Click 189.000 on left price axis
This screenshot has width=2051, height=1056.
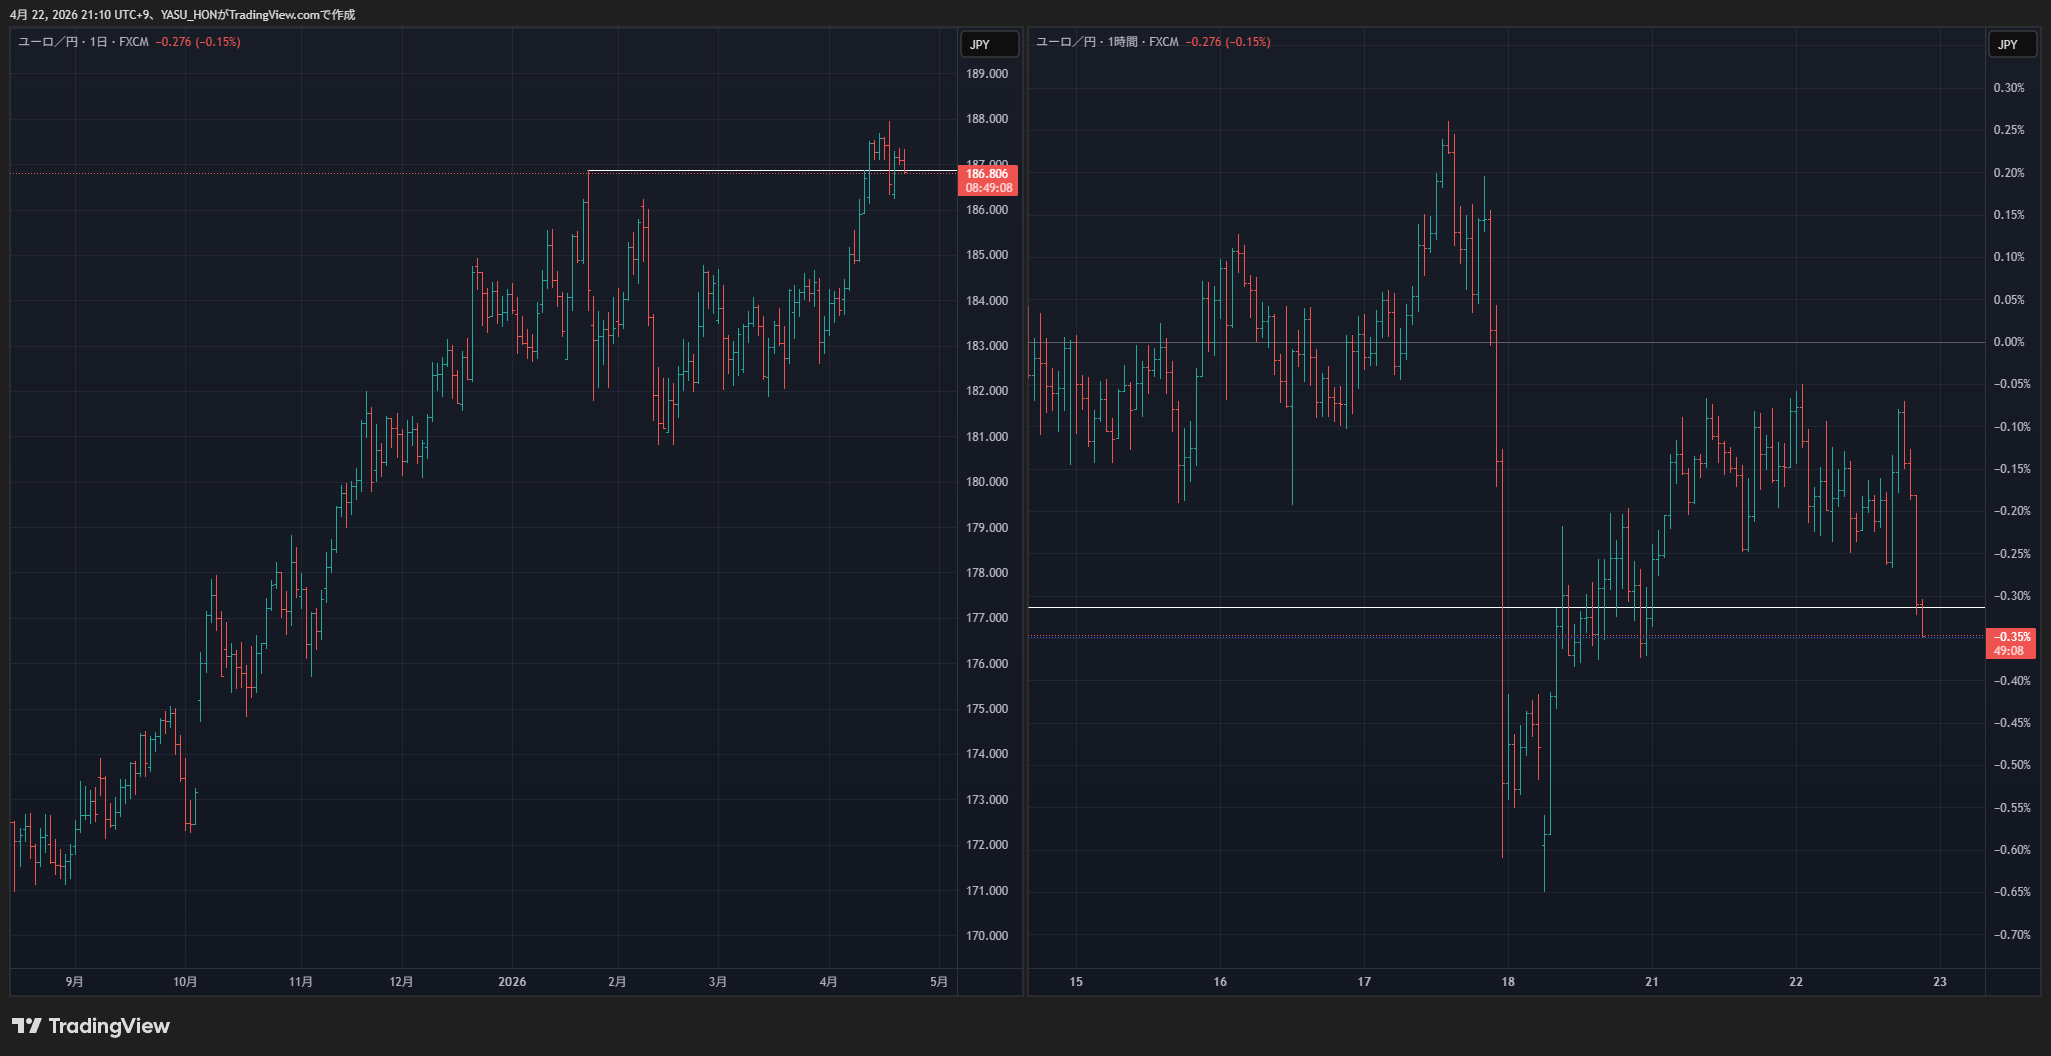click(987, 74)
